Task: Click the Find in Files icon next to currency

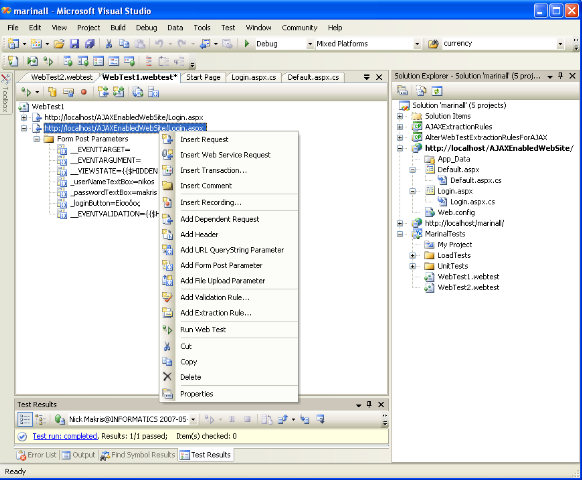Action: coord(433,44)
